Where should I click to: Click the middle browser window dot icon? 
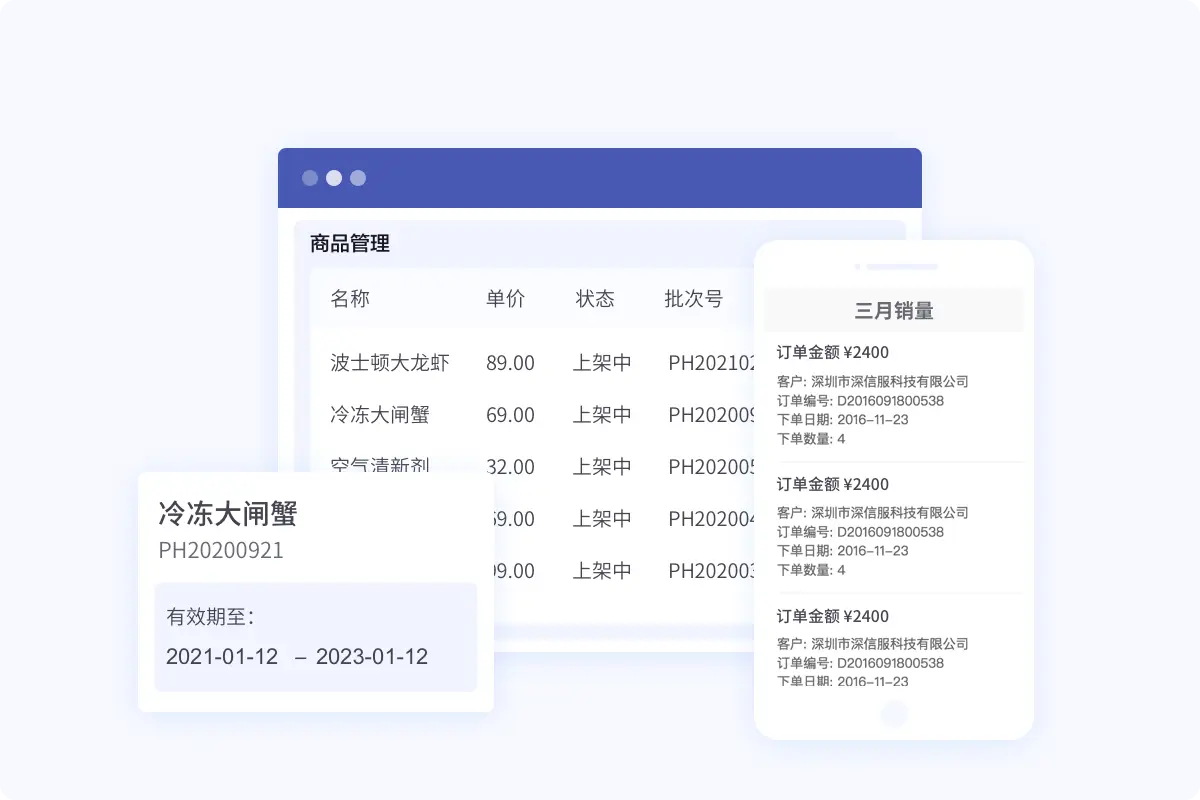[334, 177]
